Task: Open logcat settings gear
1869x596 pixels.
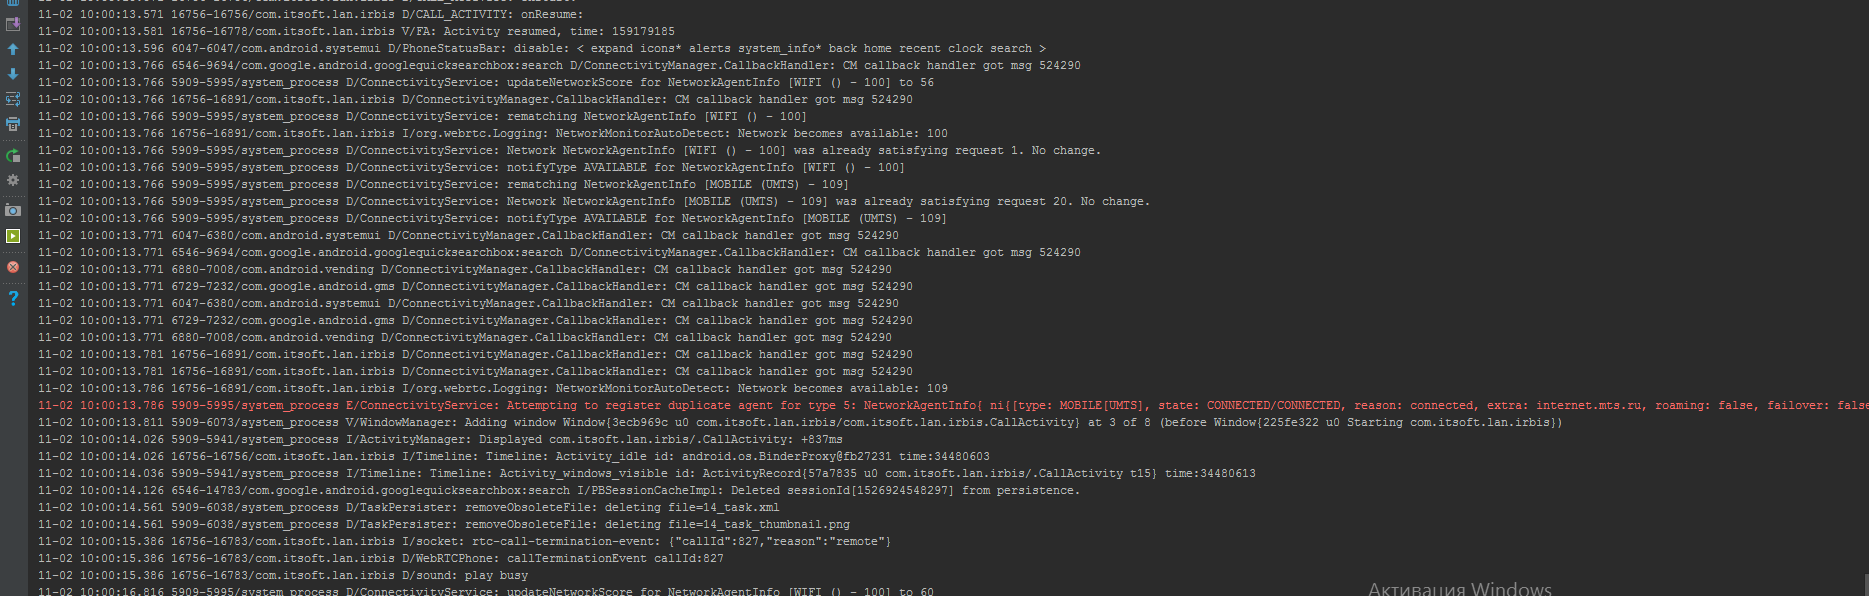Action: [x=13, y=180]
